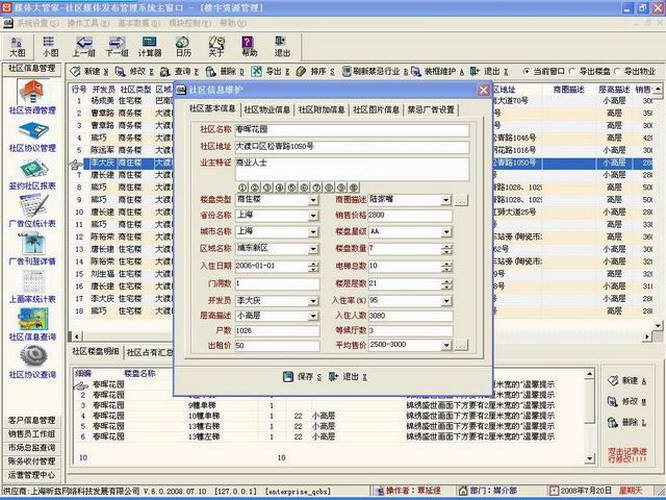Viewport: 666px width, 500px height.
Task: Adjust the 楼盘数量 spinner arrows
Action: point(446,249)
